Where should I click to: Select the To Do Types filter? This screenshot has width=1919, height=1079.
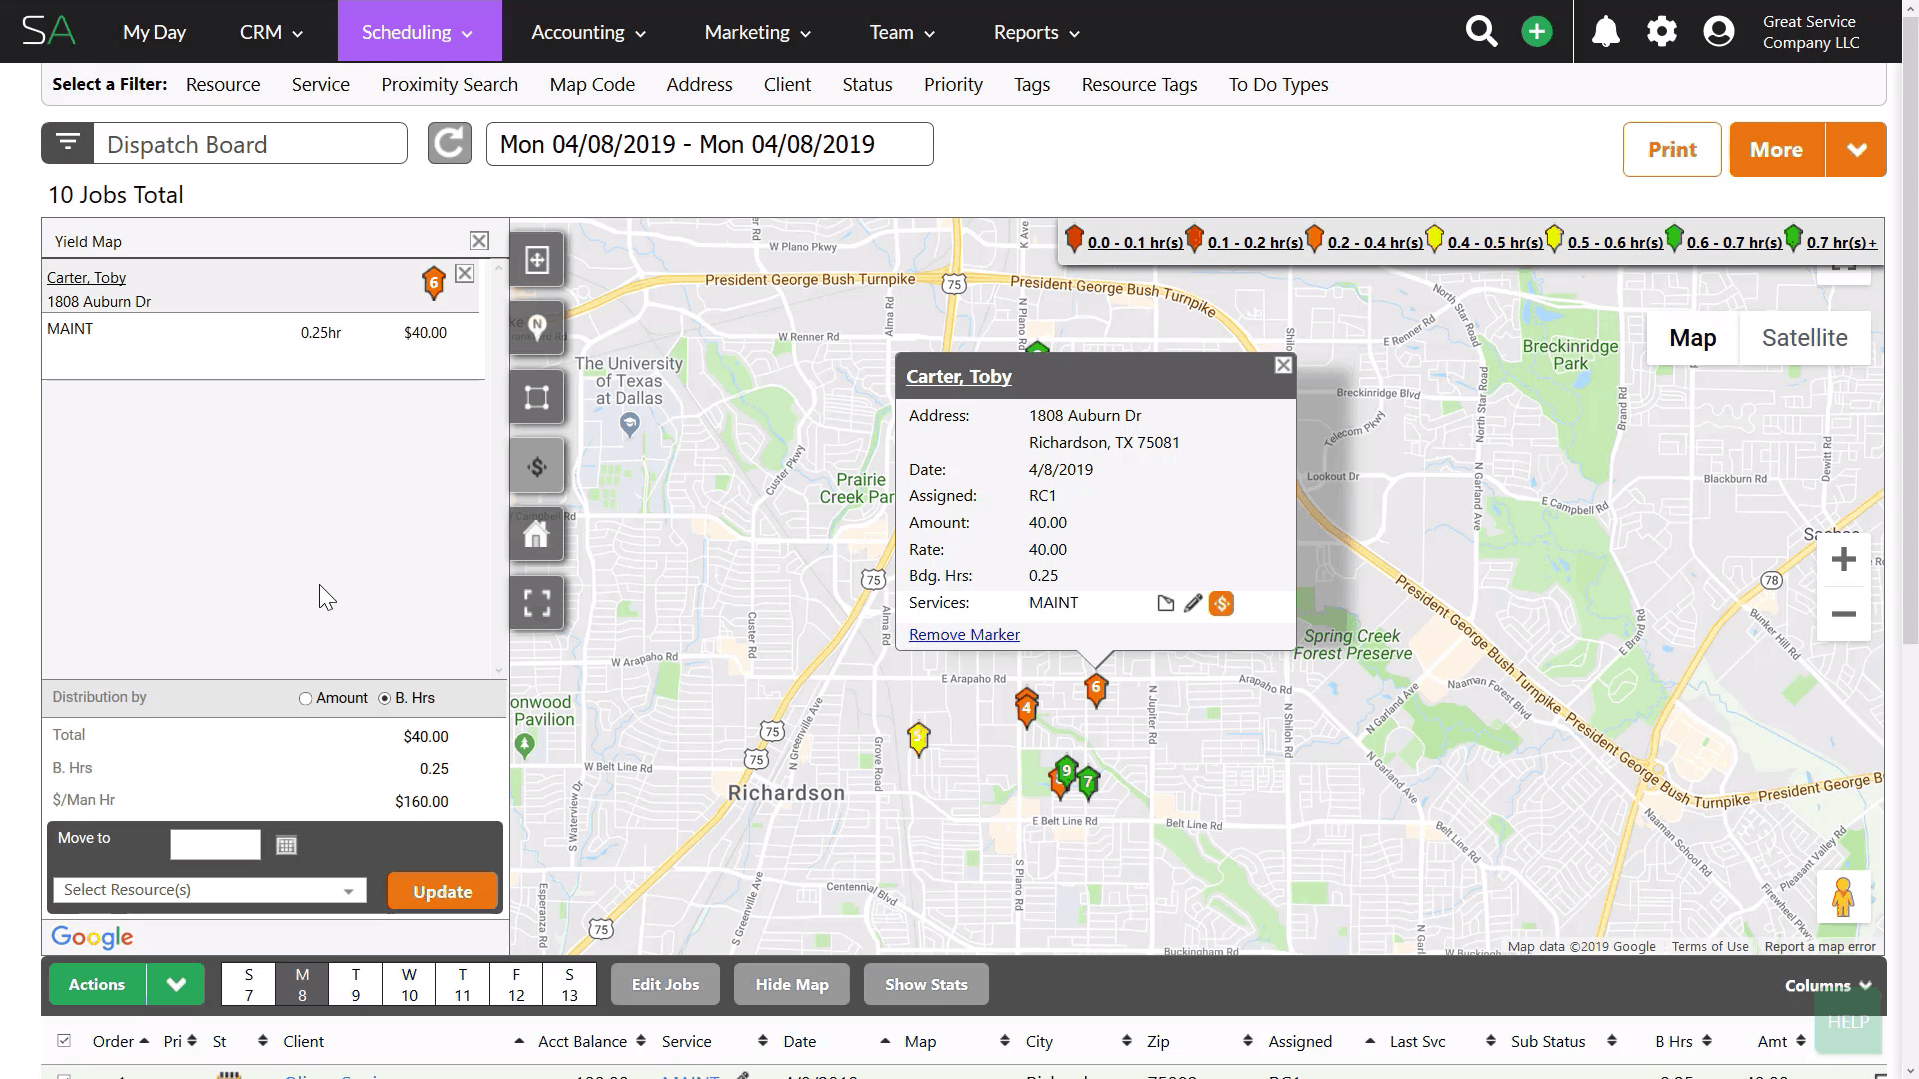1278,85
